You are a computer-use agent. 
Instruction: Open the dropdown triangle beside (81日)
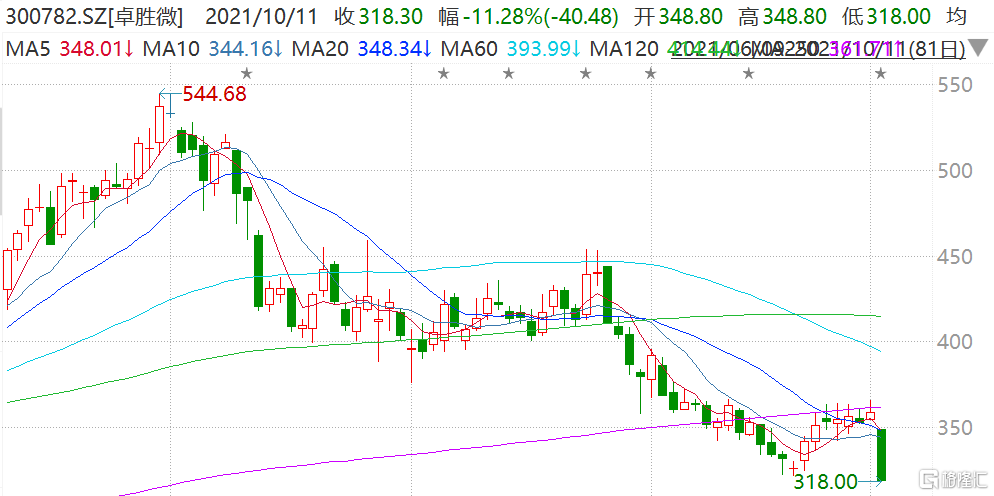979,48
